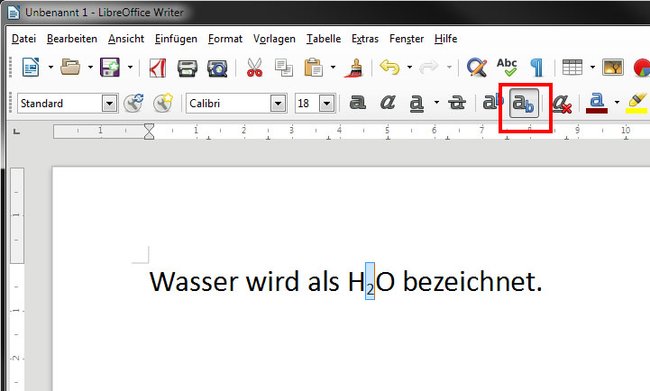The height and width of the screenshot is (391, 650).
Task: Apply the dark red font color
Action: click(597, 103)
